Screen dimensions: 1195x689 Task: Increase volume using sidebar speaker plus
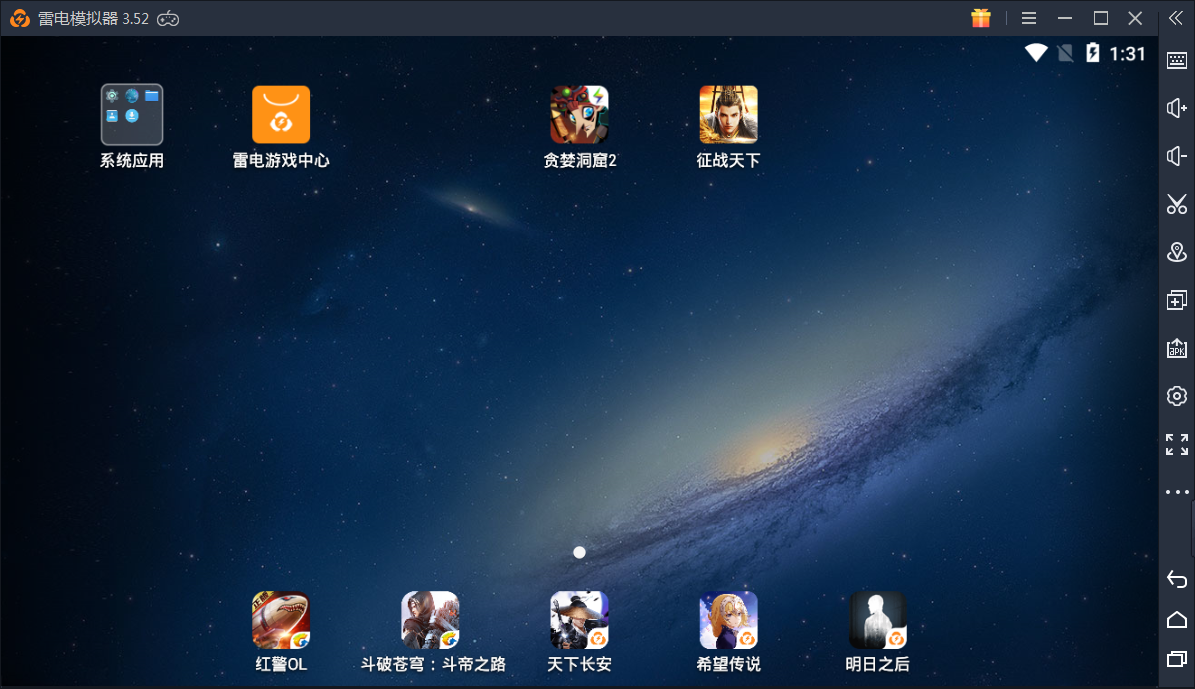(1177, 108)
